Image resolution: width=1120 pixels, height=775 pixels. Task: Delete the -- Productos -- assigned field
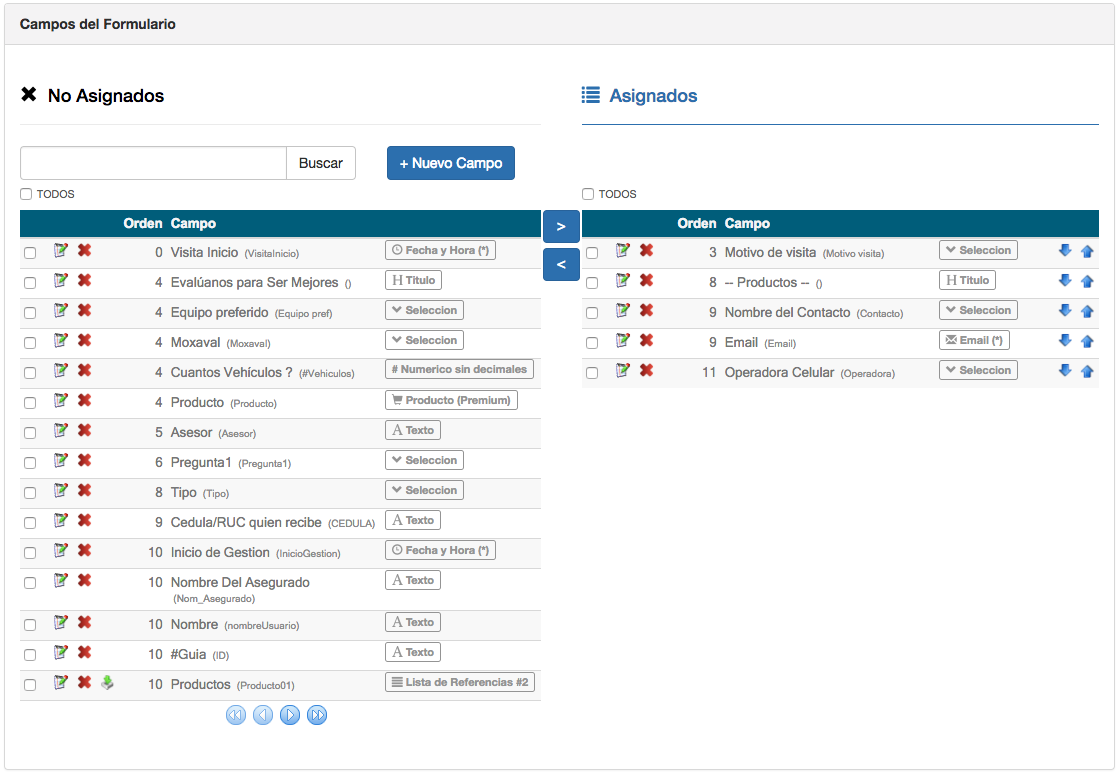point(646,280)
